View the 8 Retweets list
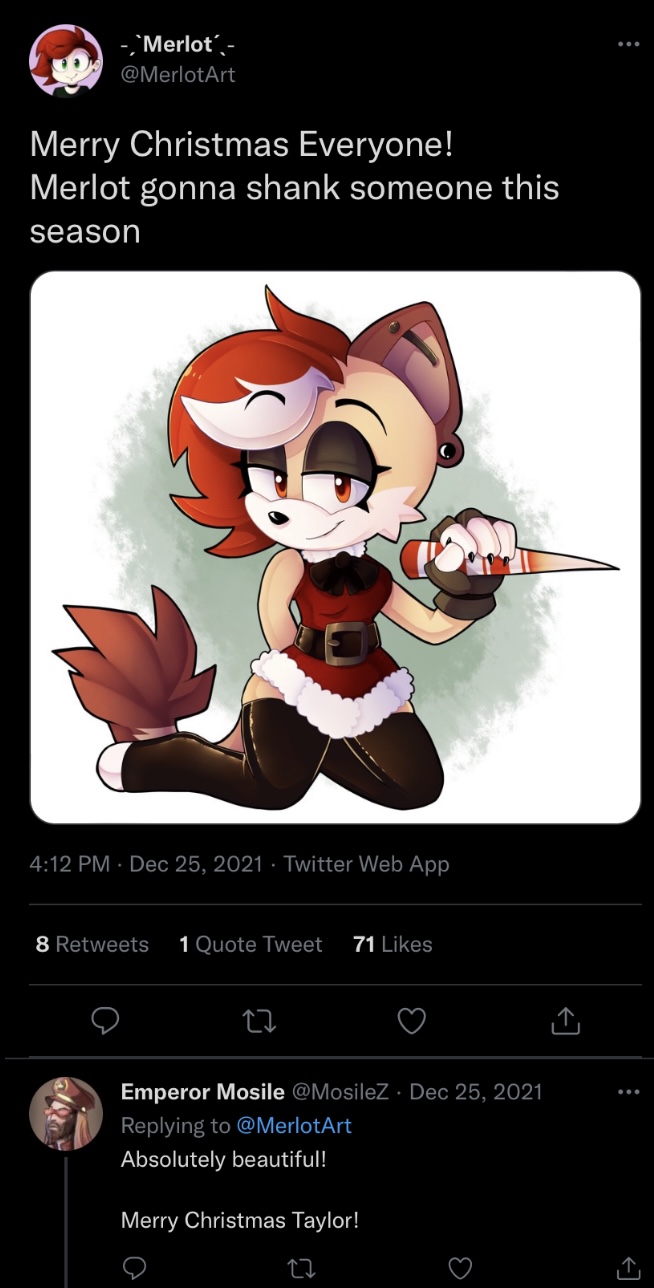Screen dimensions: 654x1288 92,944
